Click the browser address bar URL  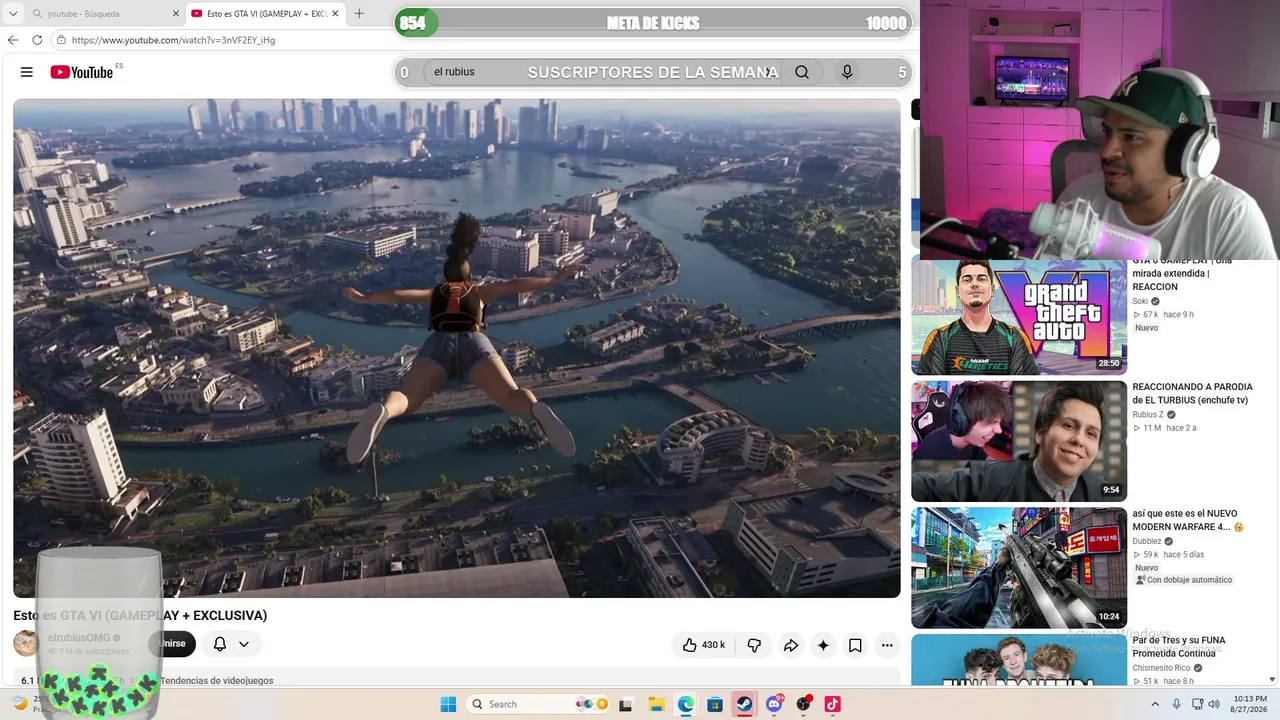tap(173, 40)
